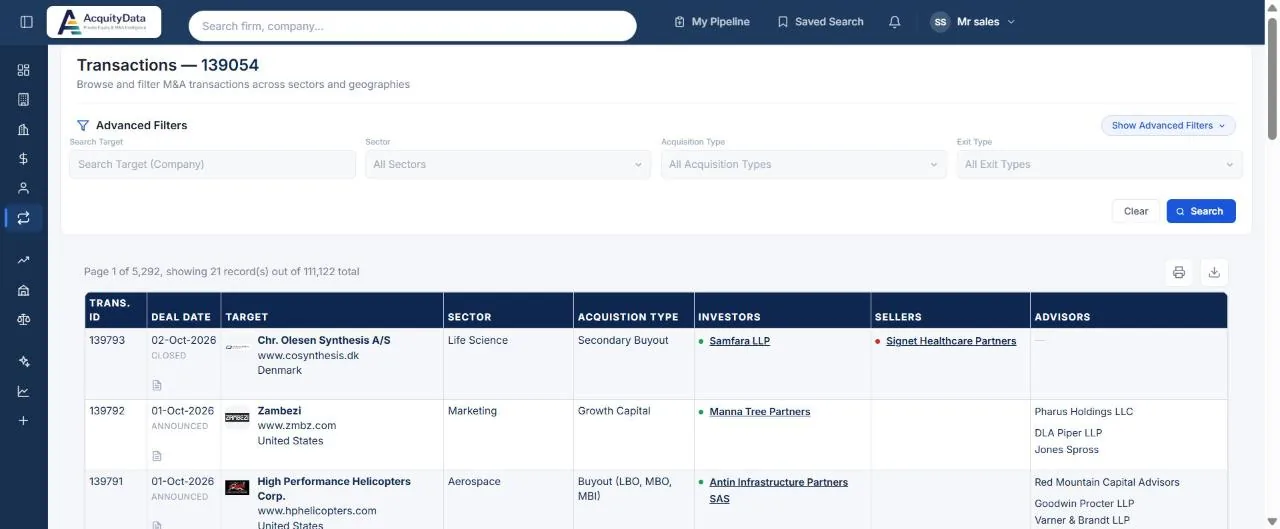Click www.zmbz.com website text
1280x529 pixels.
tap(297, 426)
